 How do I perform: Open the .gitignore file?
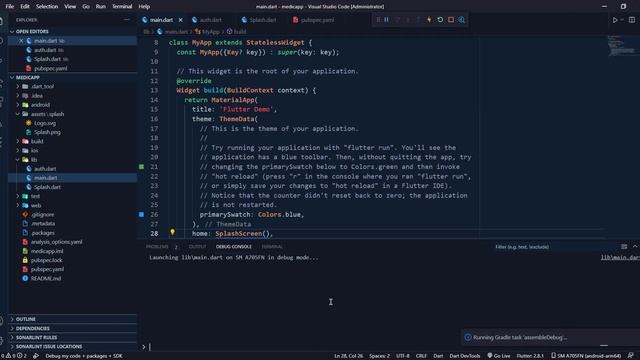(42, 214)
